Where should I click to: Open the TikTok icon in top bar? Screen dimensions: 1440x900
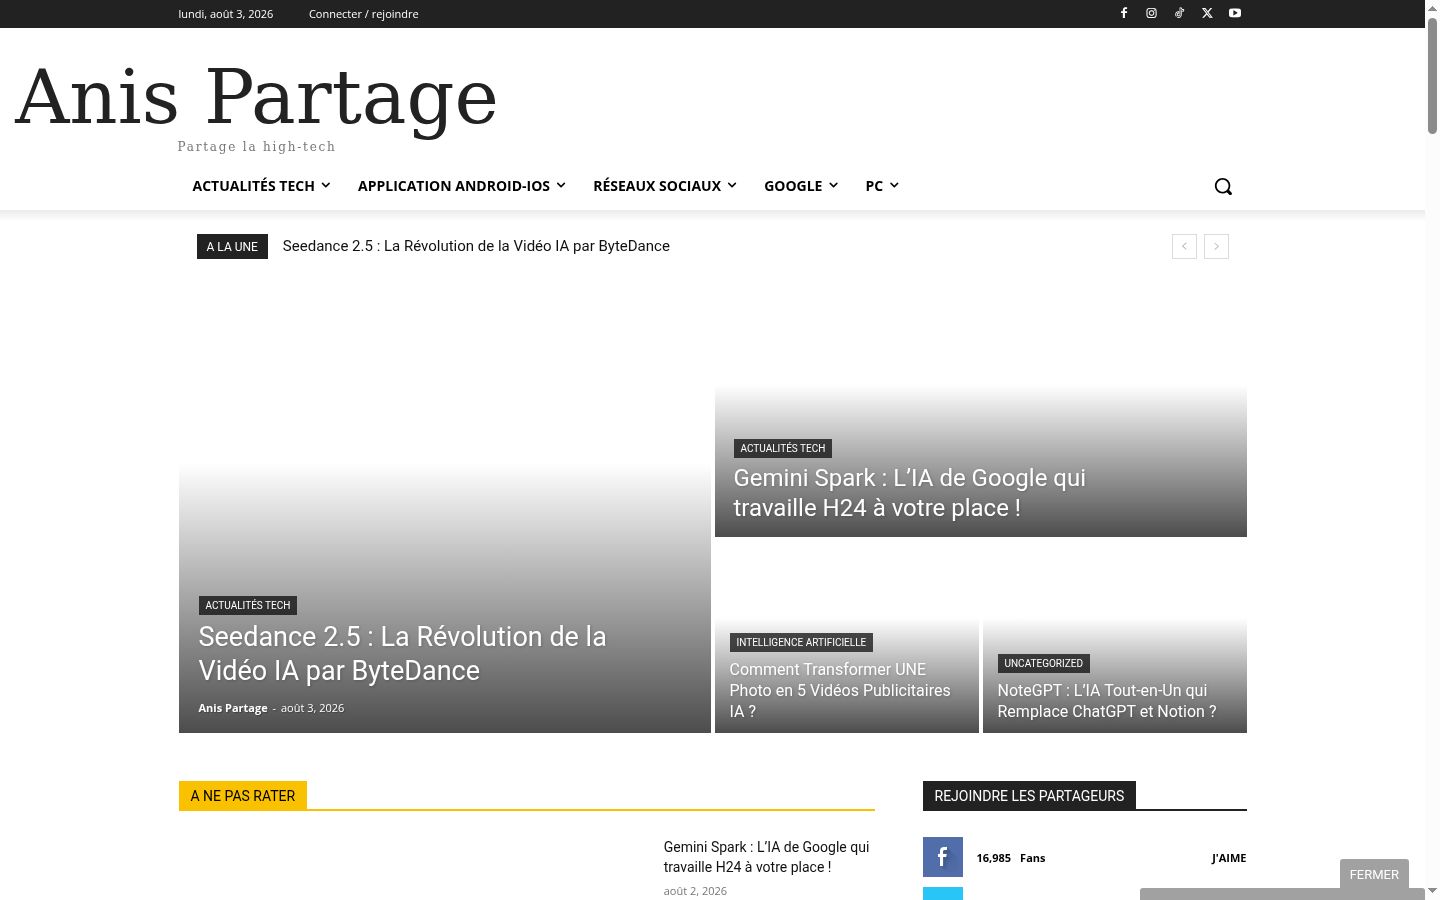[1180, 13]
